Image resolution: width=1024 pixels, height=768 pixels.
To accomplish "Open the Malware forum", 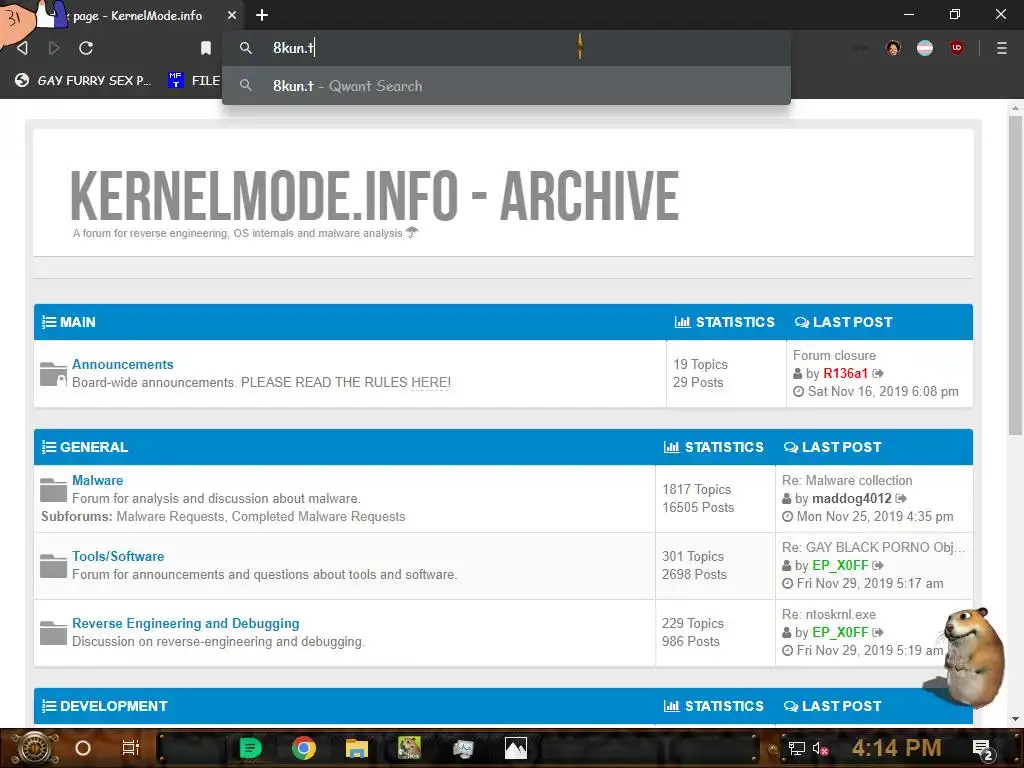I will (97, 480).
